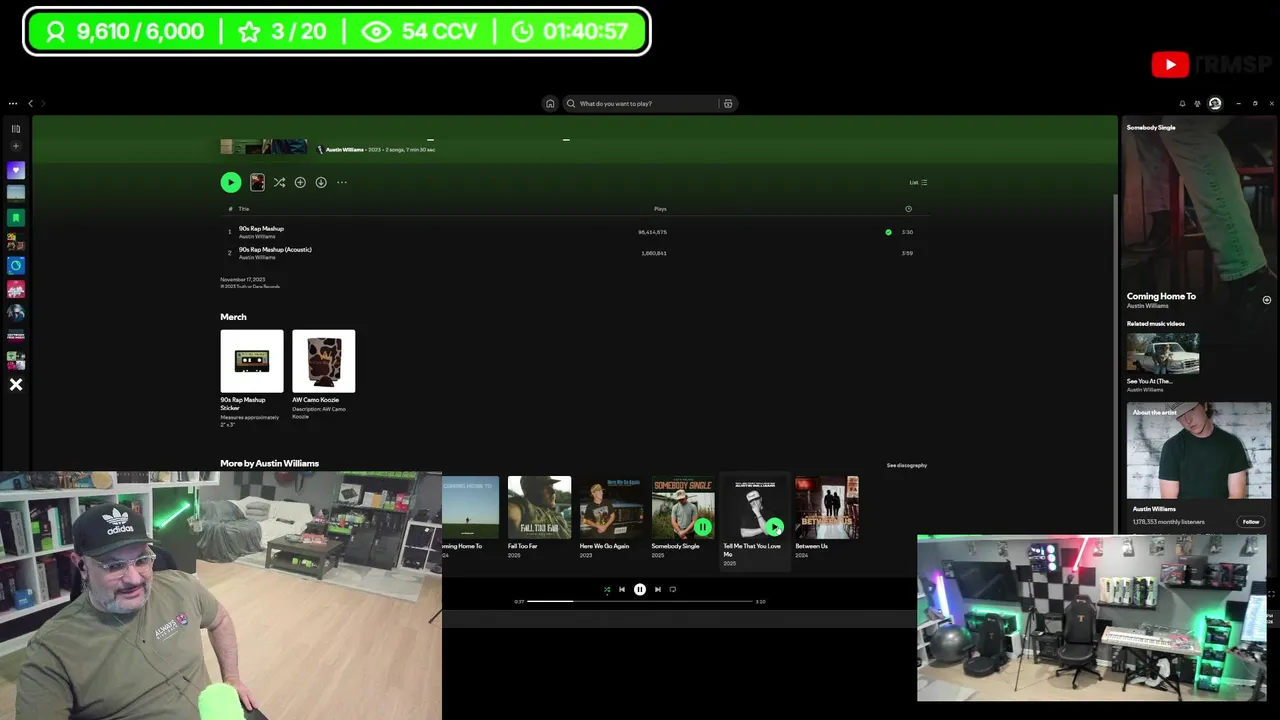Toggle repeat in the player bar
This screenshot has height=720, width=1280.
pos(673,589)
